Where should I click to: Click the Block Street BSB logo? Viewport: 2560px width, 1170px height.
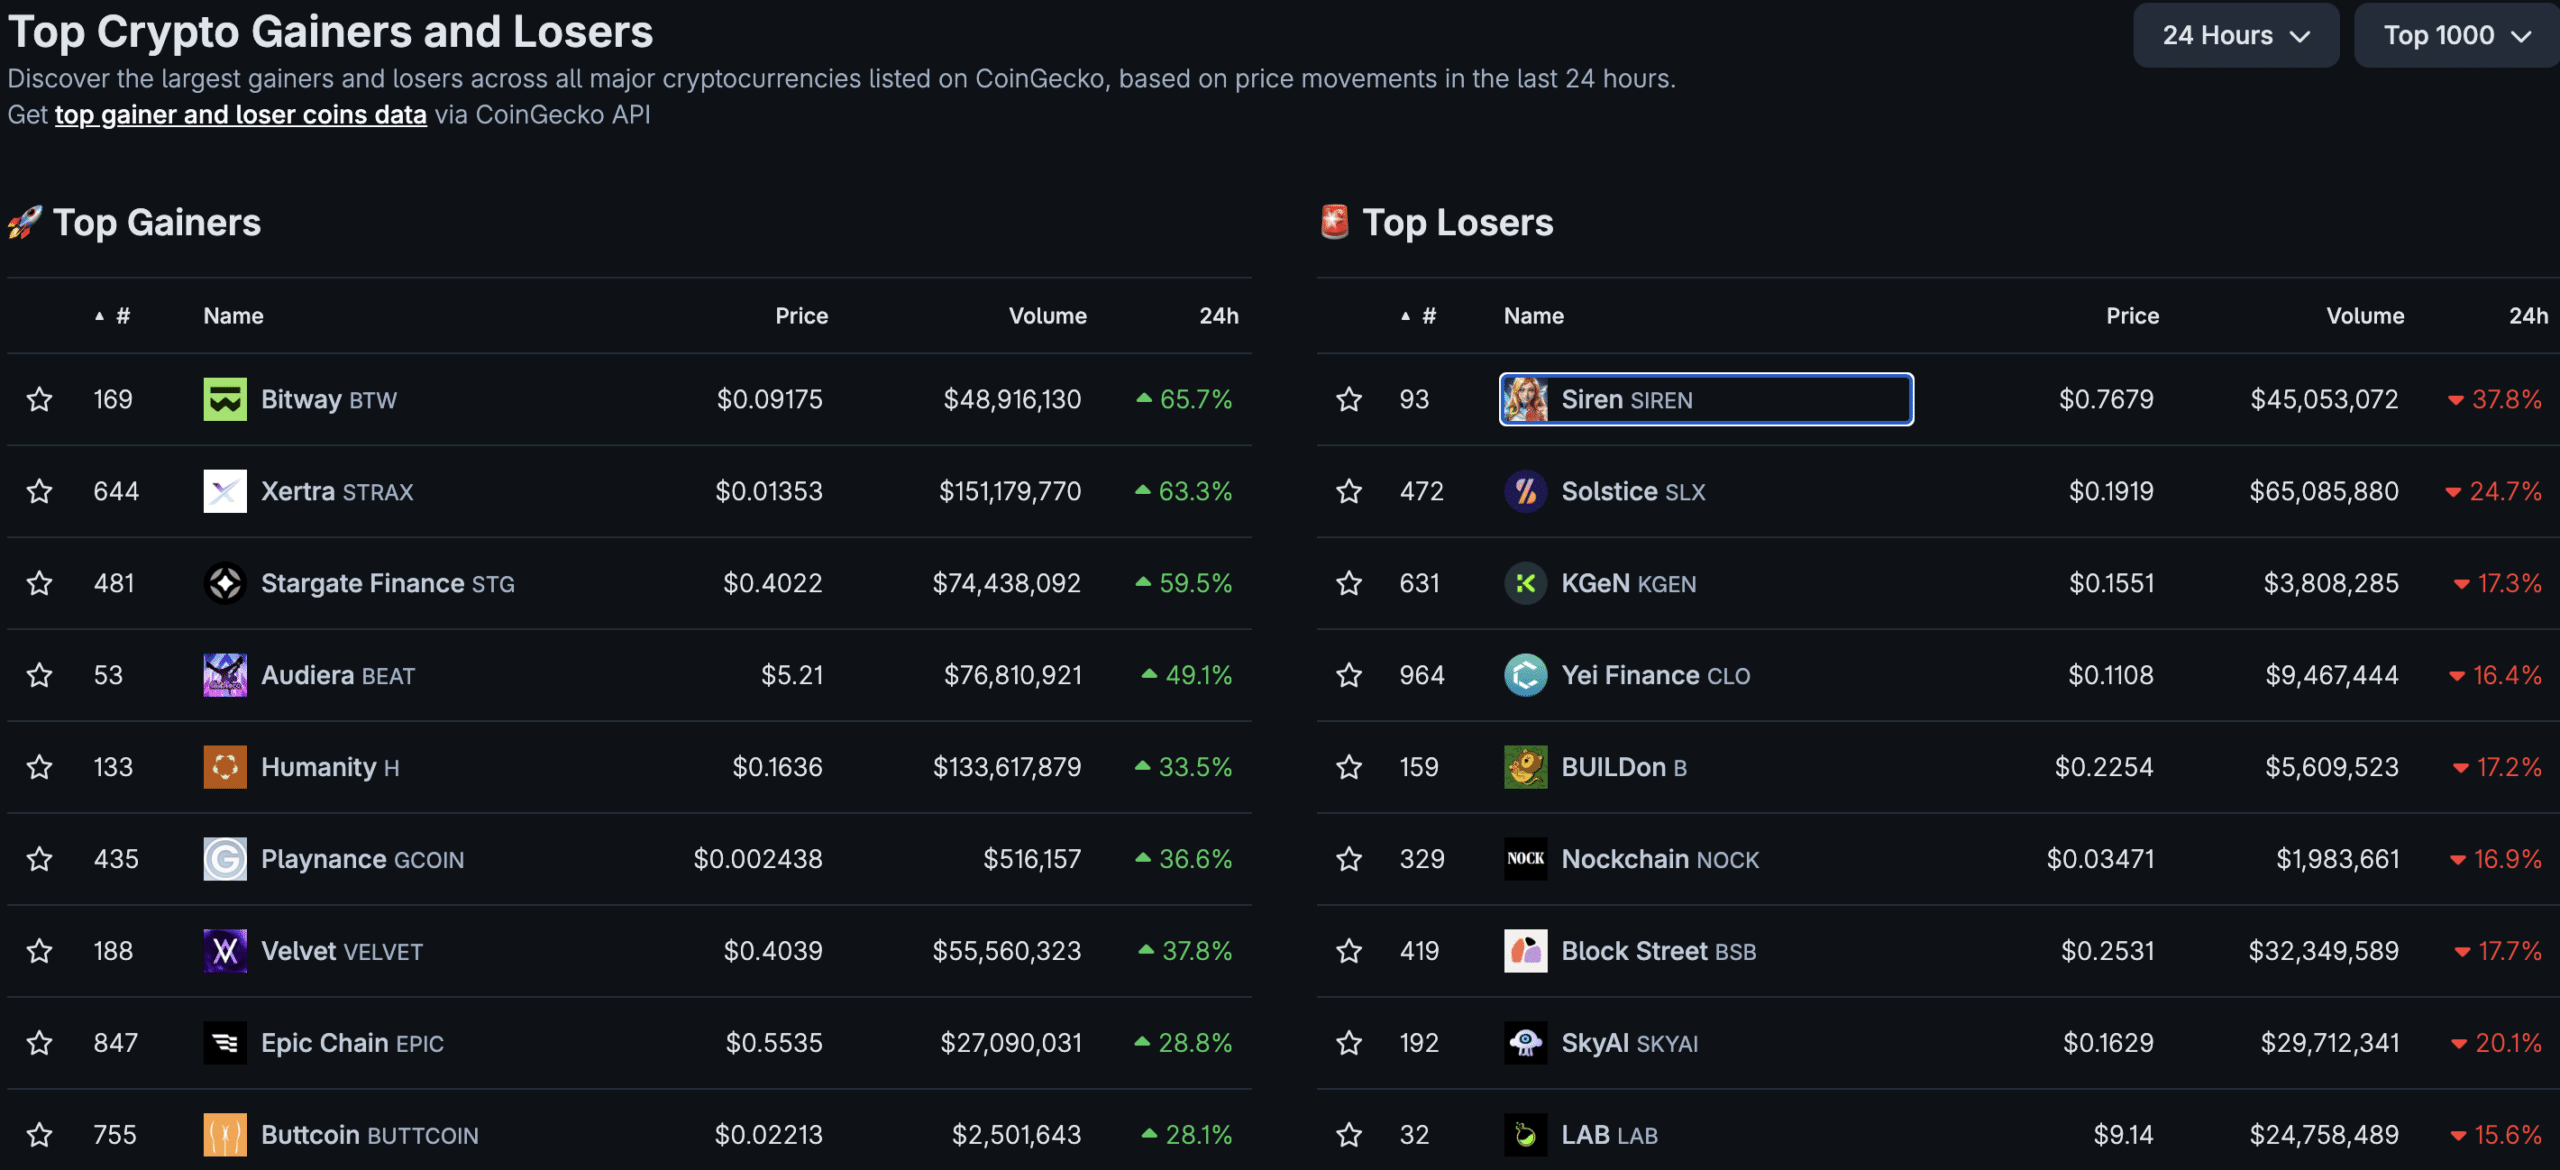(1526, 952)
